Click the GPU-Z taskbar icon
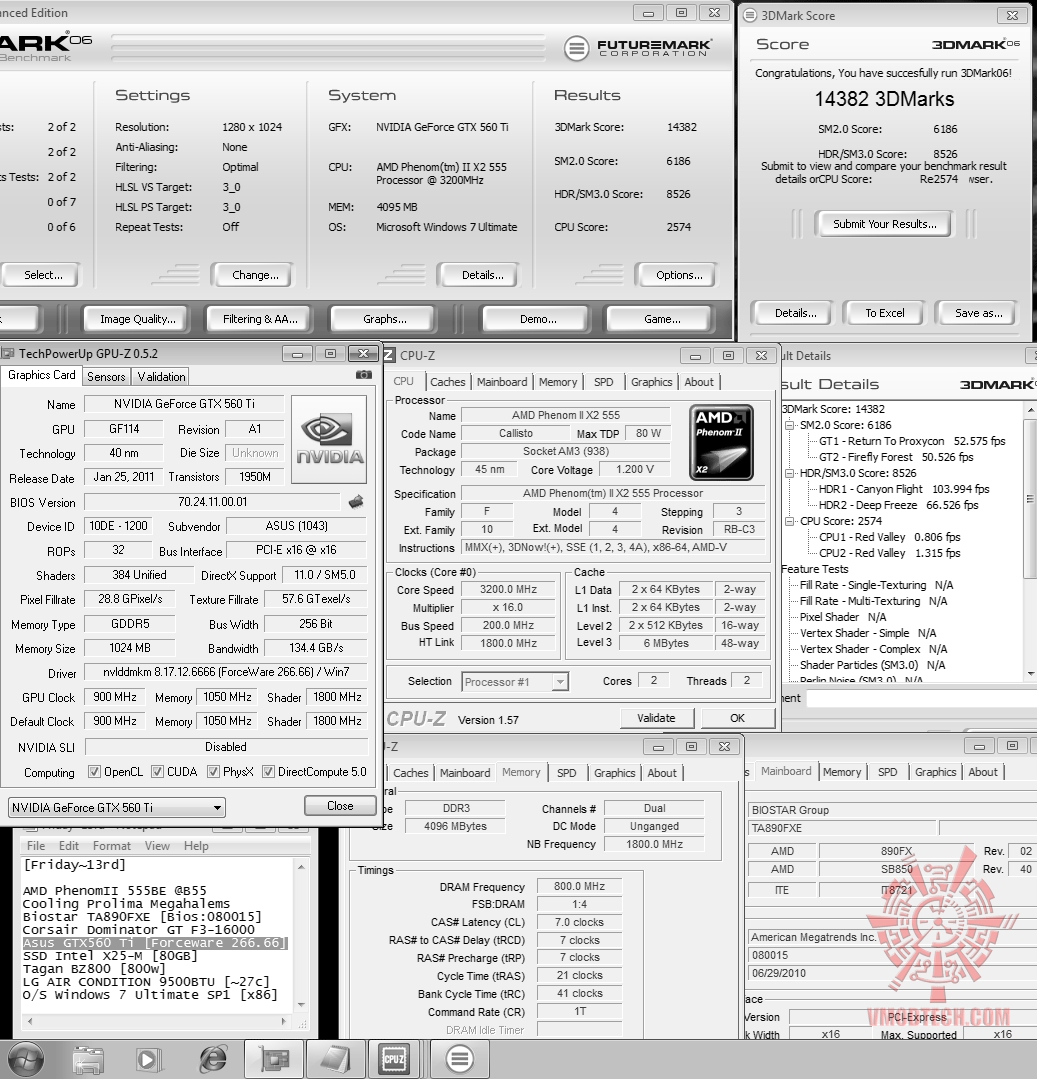 coord(274,1060)
